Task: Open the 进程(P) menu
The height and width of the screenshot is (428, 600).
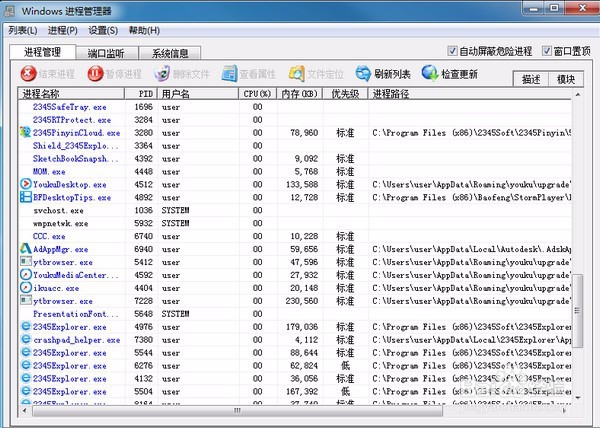Action: tap(63, 30)
